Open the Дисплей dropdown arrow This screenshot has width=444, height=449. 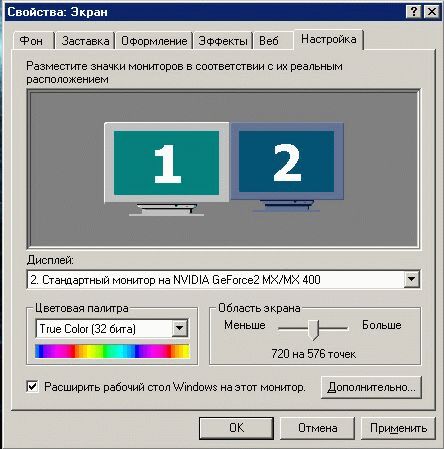411,279
